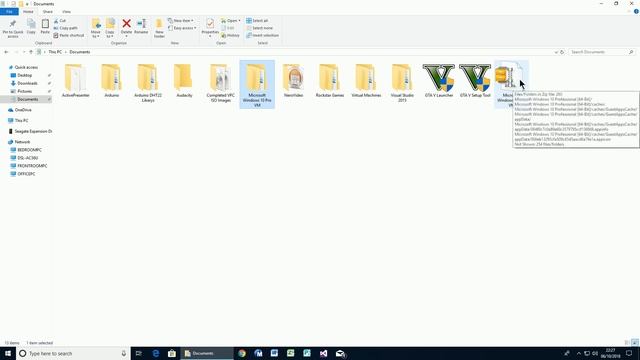Open Google Chrome from taskbar
The height and width of the screenshot is (360, 640).
(242, 353)
